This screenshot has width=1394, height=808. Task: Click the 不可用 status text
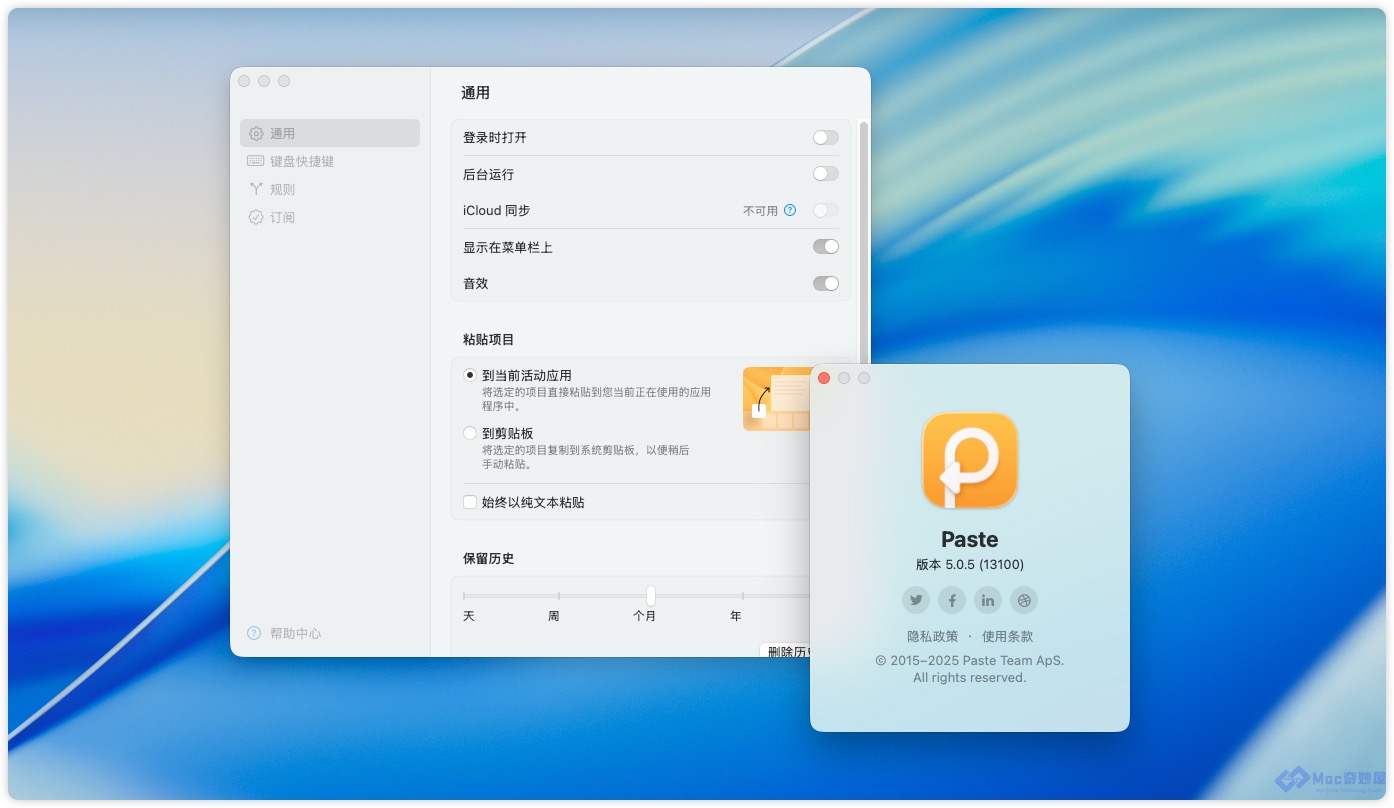pos(760,211)
